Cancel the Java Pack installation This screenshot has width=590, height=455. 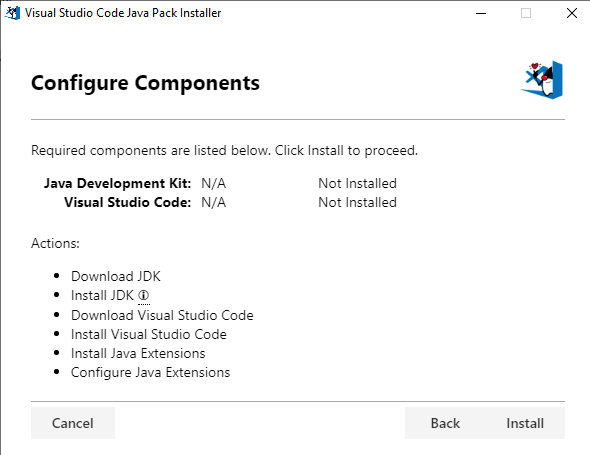tap(73, 423)
